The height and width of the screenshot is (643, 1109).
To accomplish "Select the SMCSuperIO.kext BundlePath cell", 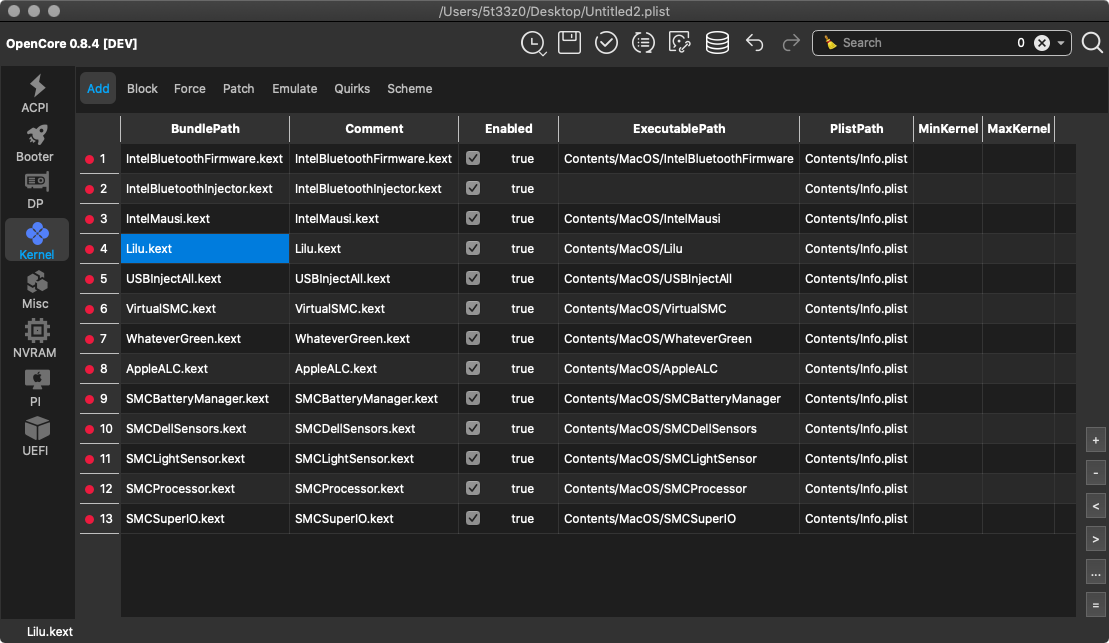I will tap(205, 519).
